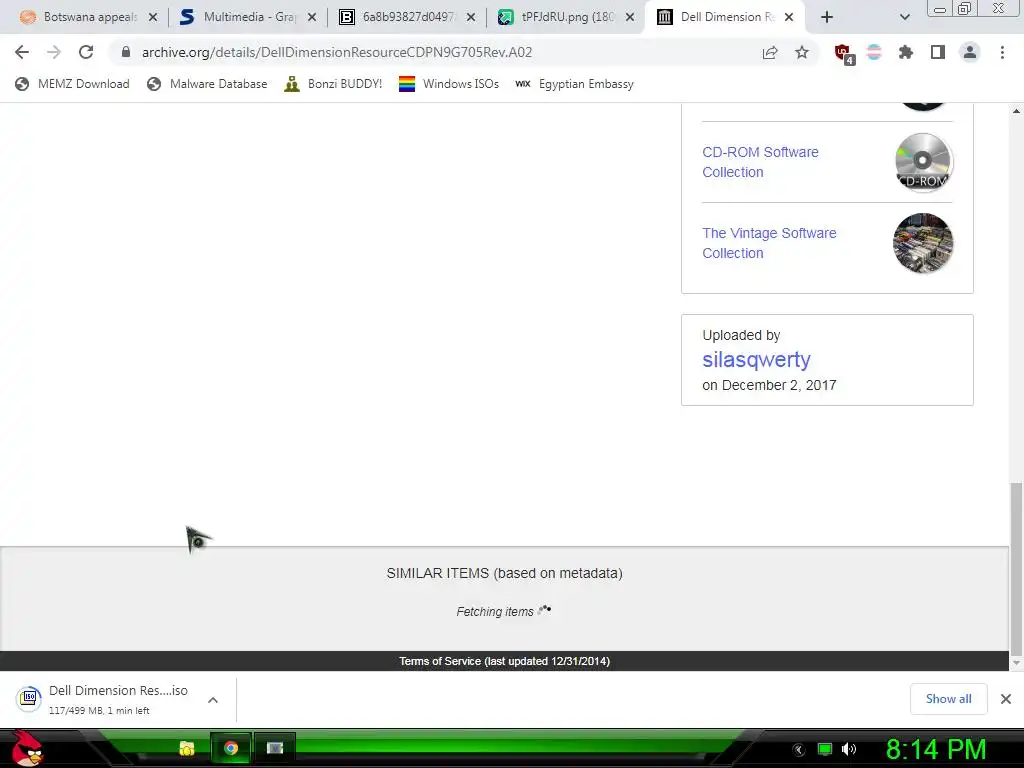Open the Dell Dimension Res....iso download item
Image resolution: width=1024 pixels, height=768 pixels.
coord(104,699)
